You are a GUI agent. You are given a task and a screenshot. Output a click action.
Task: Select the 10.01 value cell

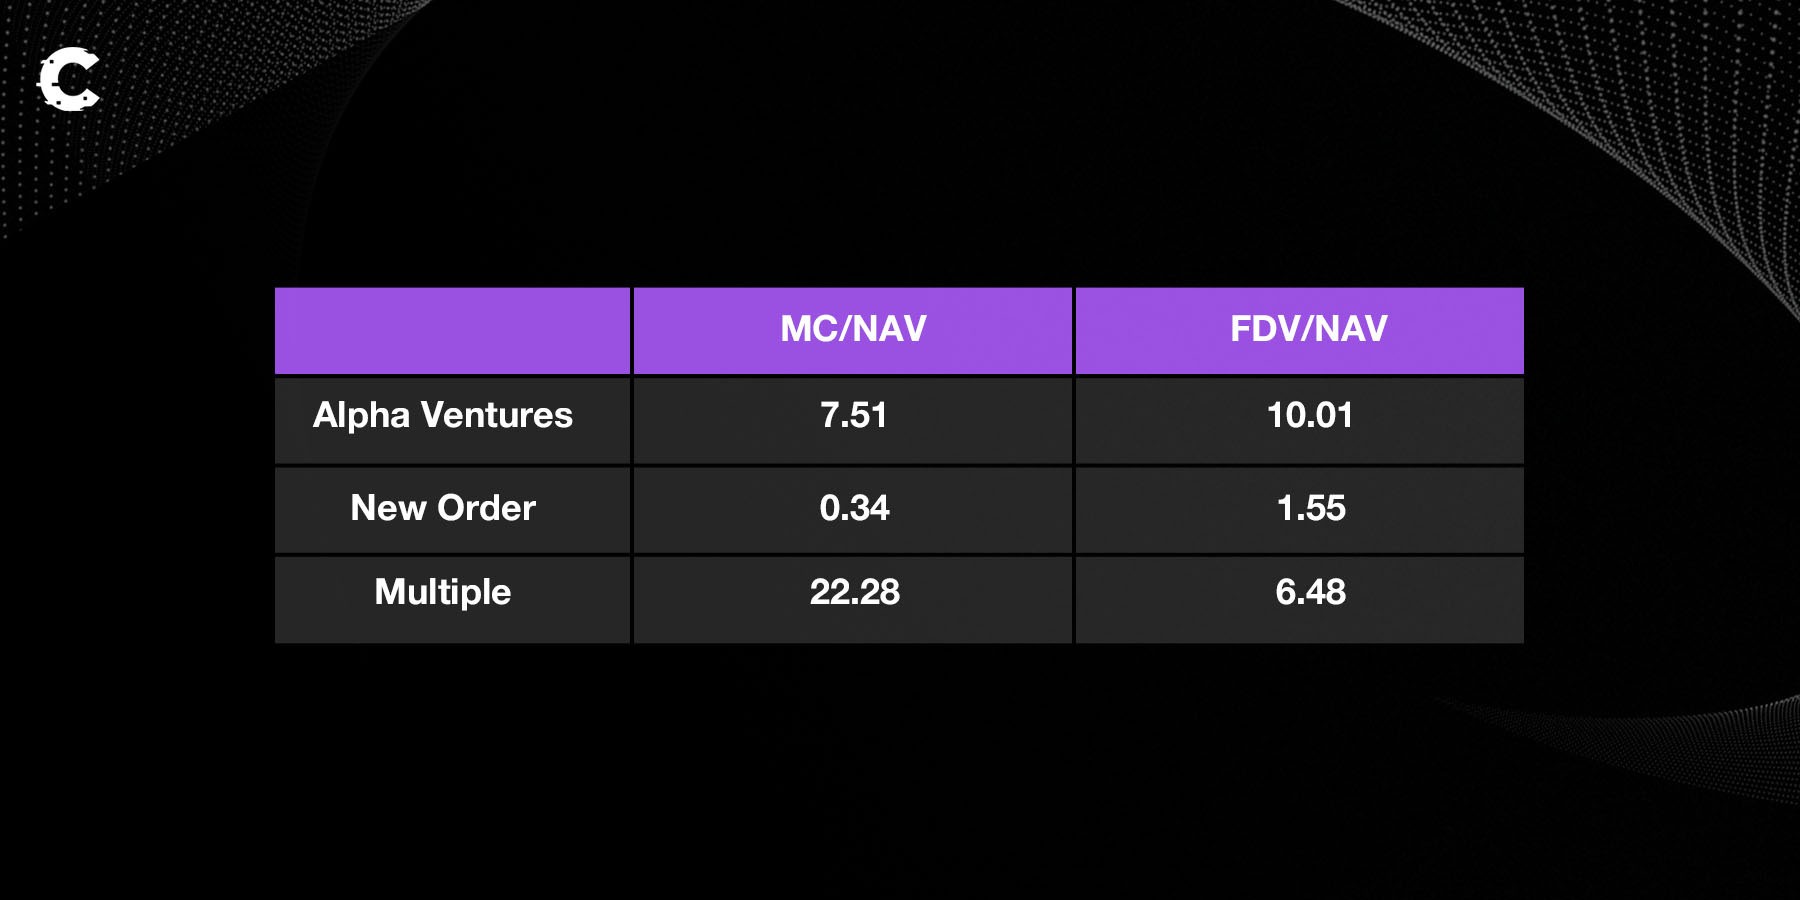[x=1309, y=416]
